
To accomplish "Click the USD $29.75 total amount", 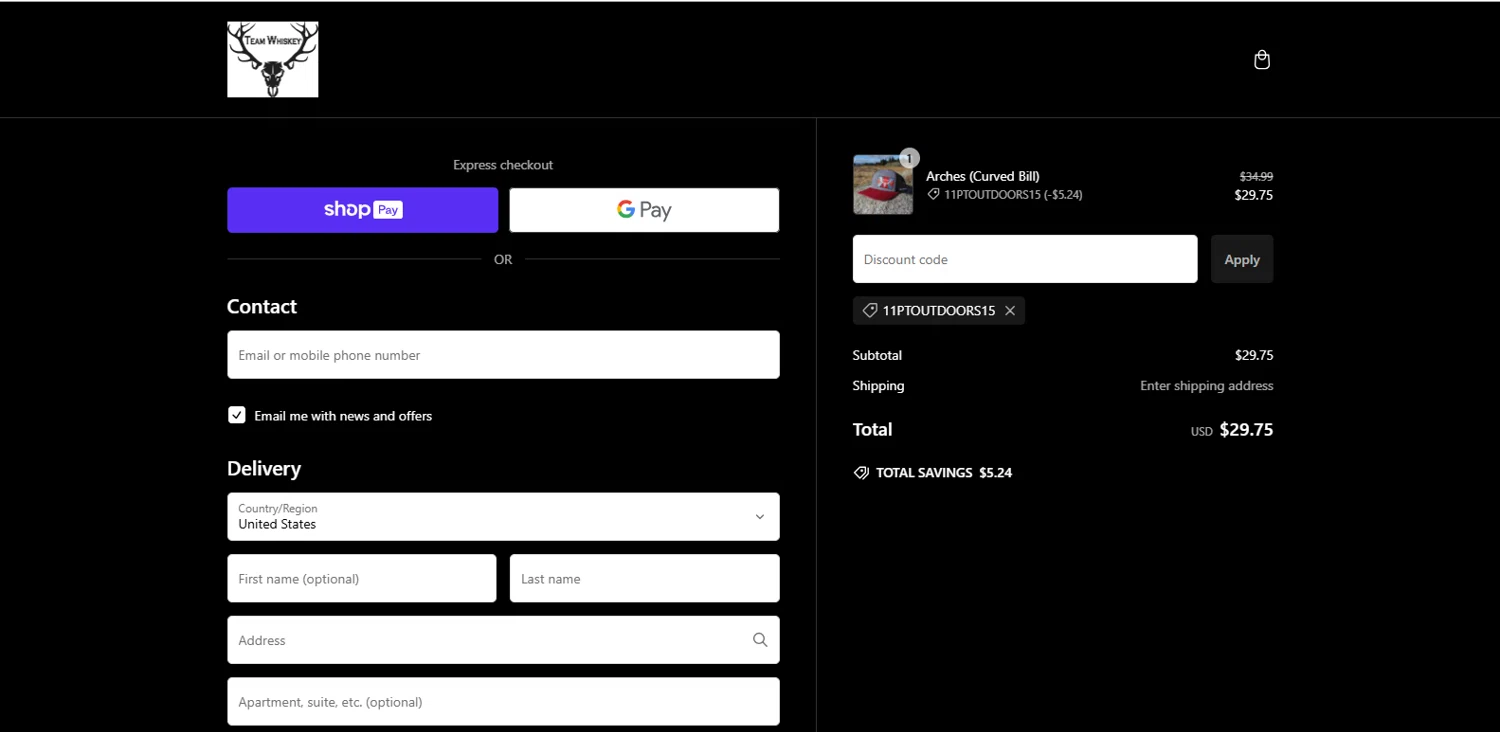I will (x=1232, y=430).
